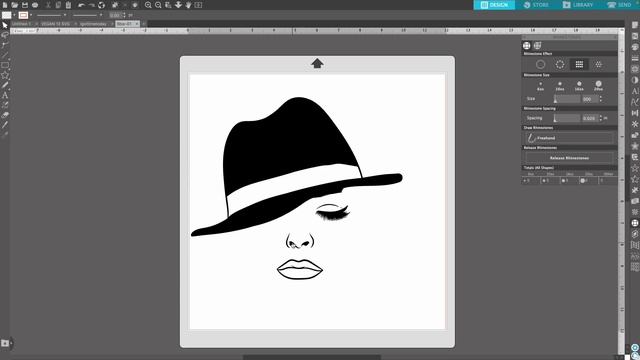Click the media load arrow on the mat

click(317, 63)
